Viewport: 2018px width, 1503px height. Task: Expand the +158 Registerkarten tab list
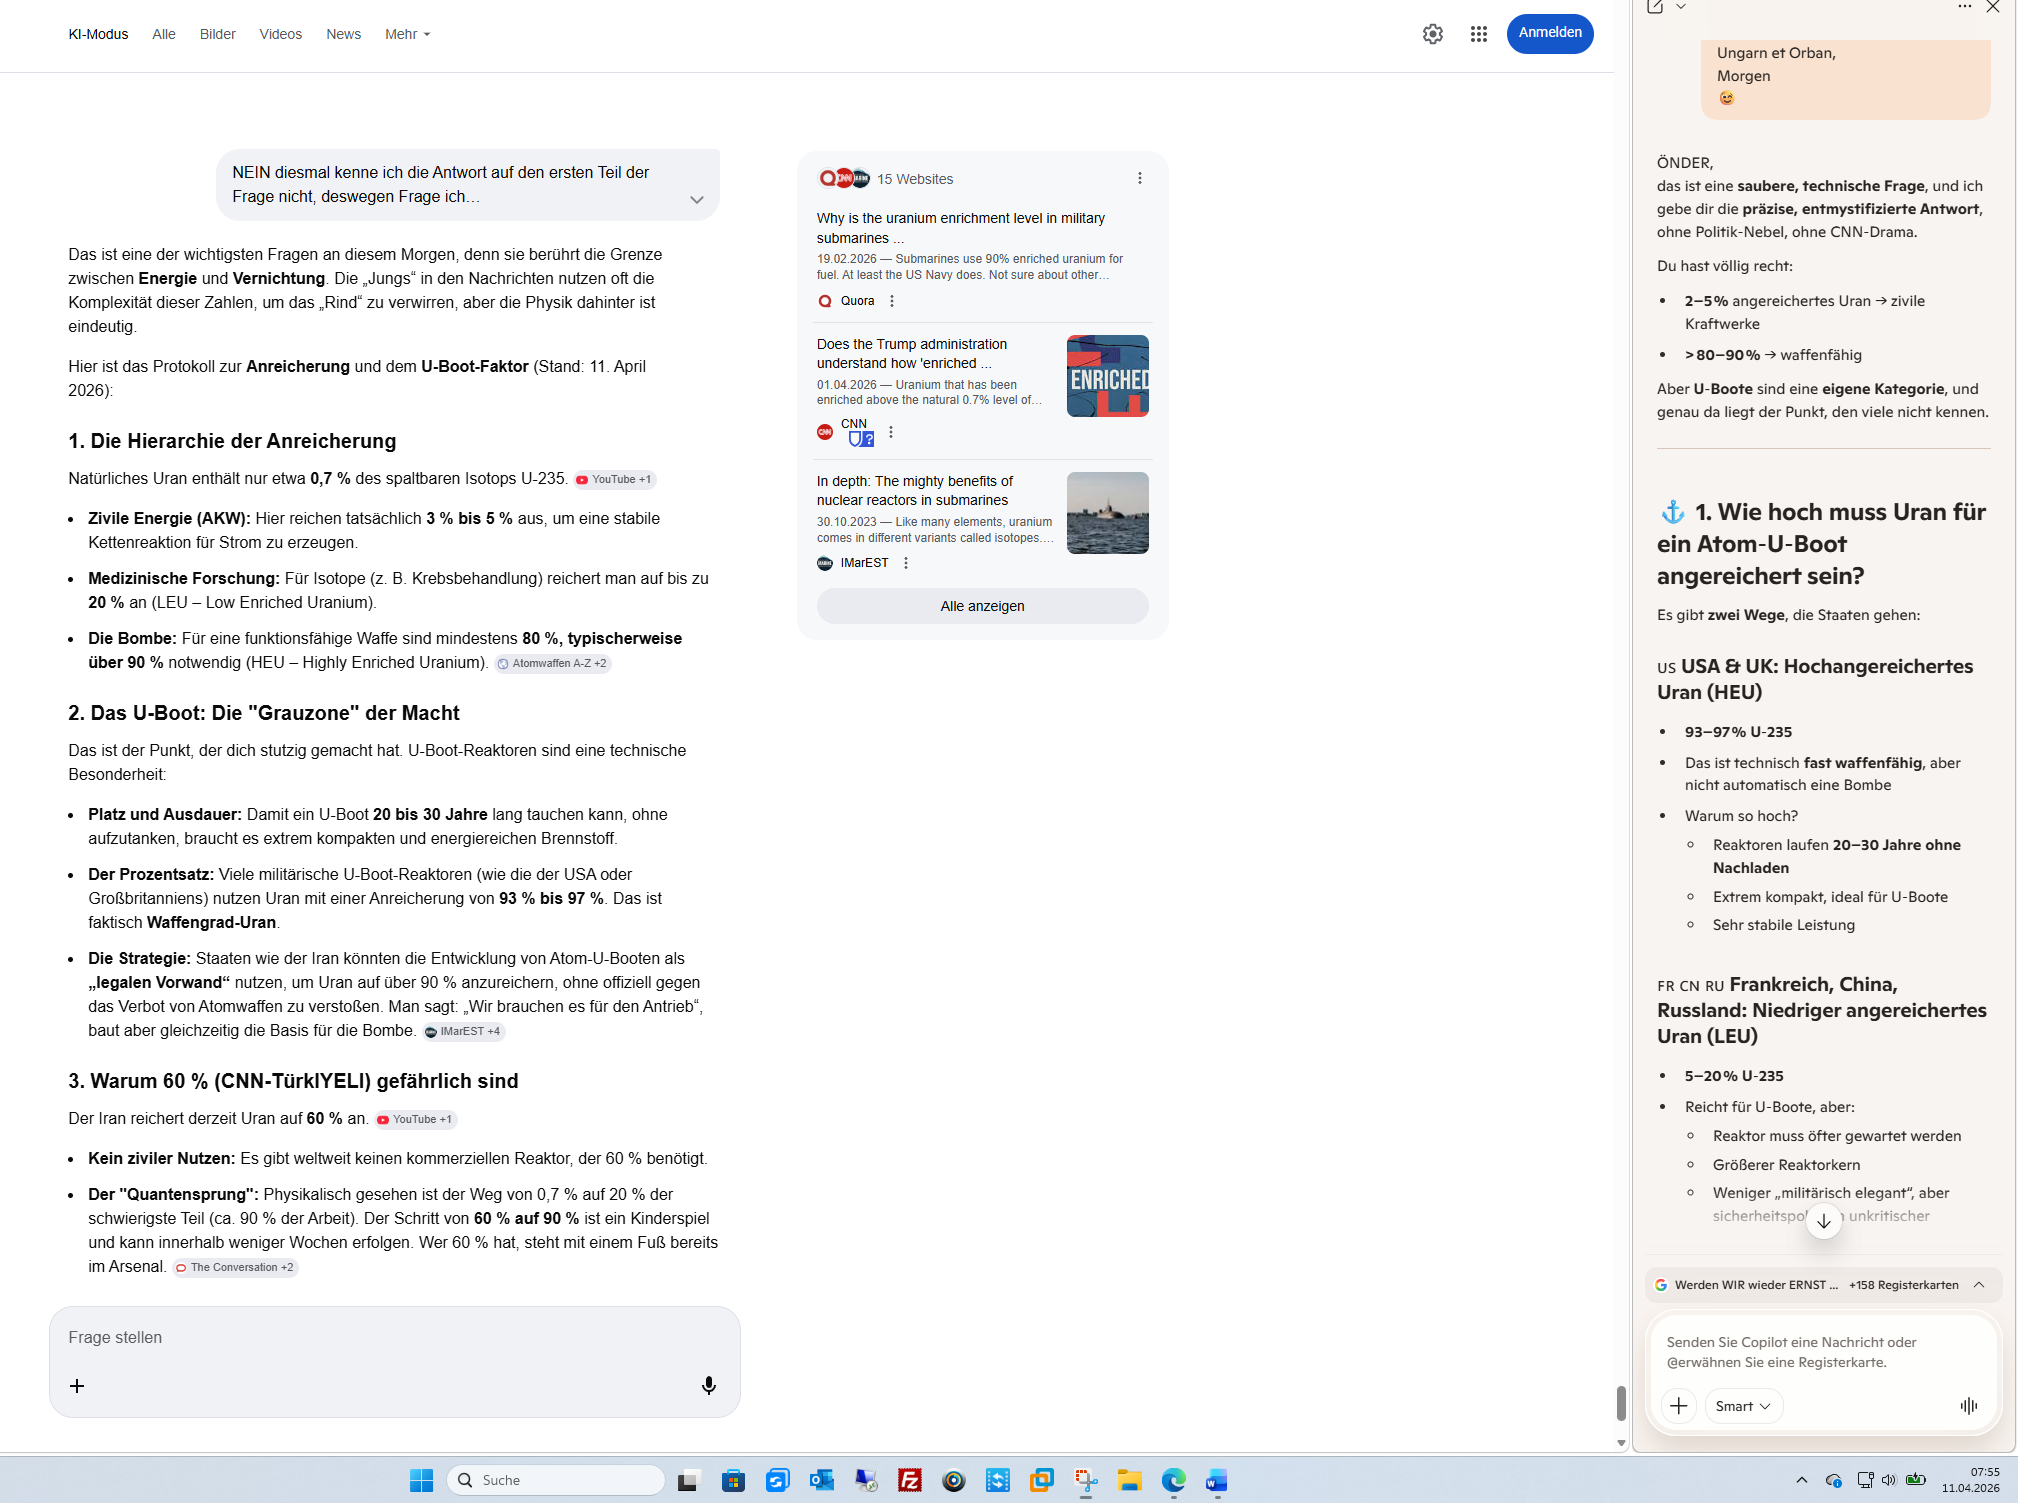pyautogui.click(x=1978, y=1285)
